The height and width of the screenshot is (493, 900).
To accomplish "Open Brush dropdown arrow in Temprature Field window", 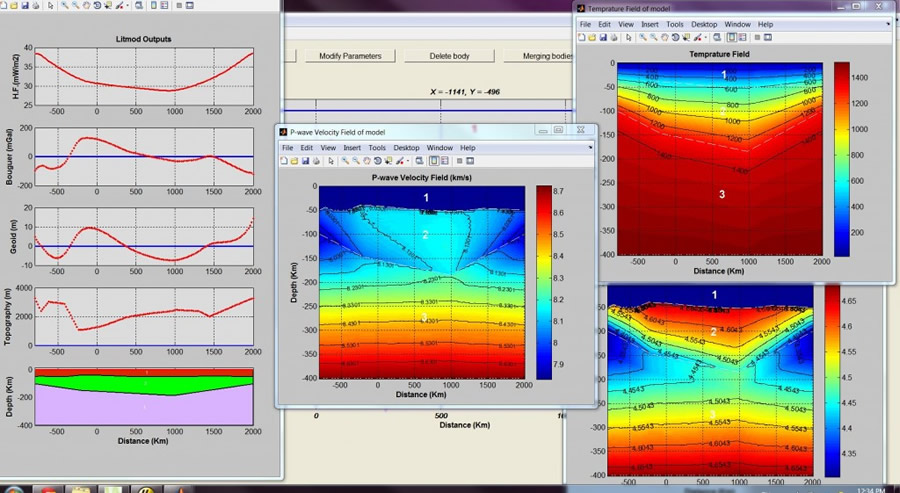I will (706, 37).
